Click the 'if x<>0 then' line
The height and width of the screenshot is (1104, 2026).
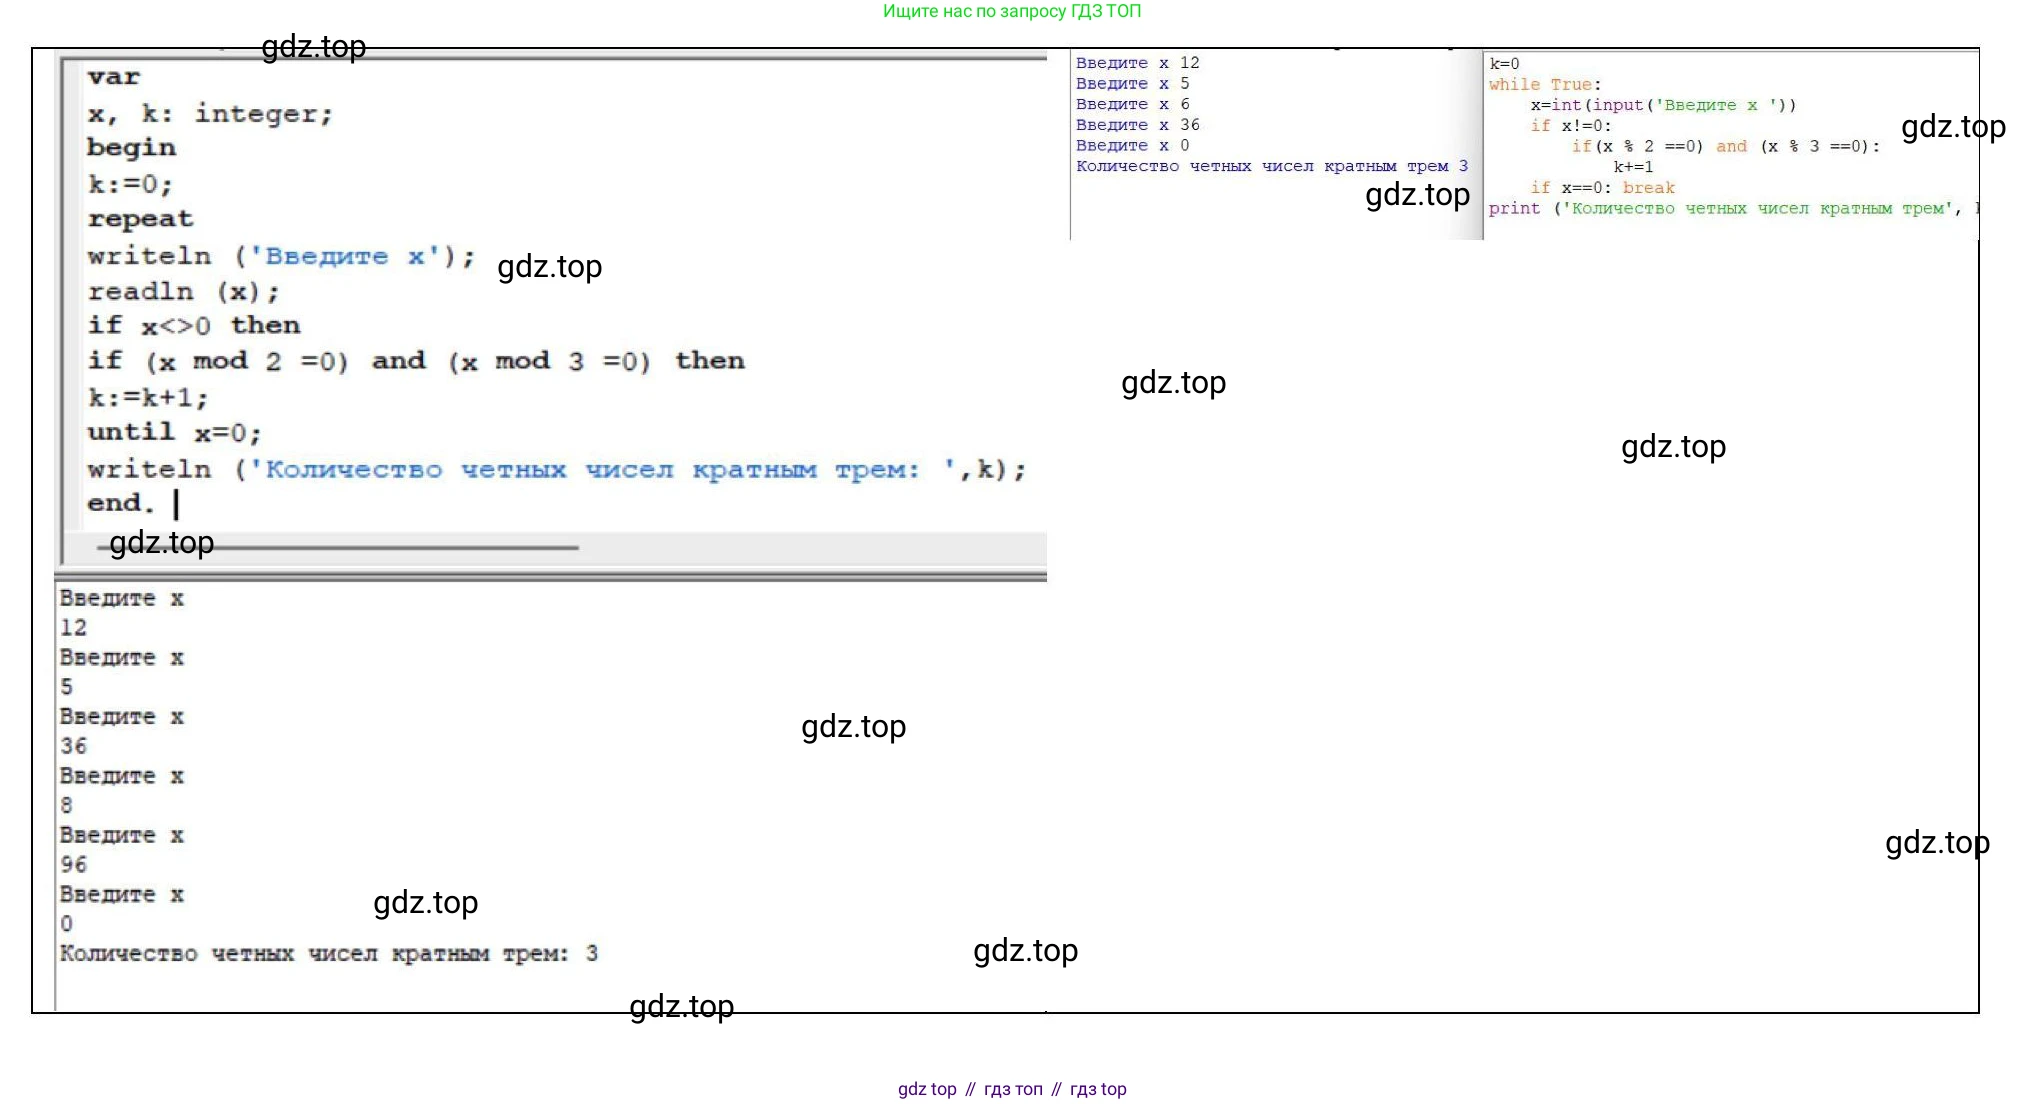[193, 326]
